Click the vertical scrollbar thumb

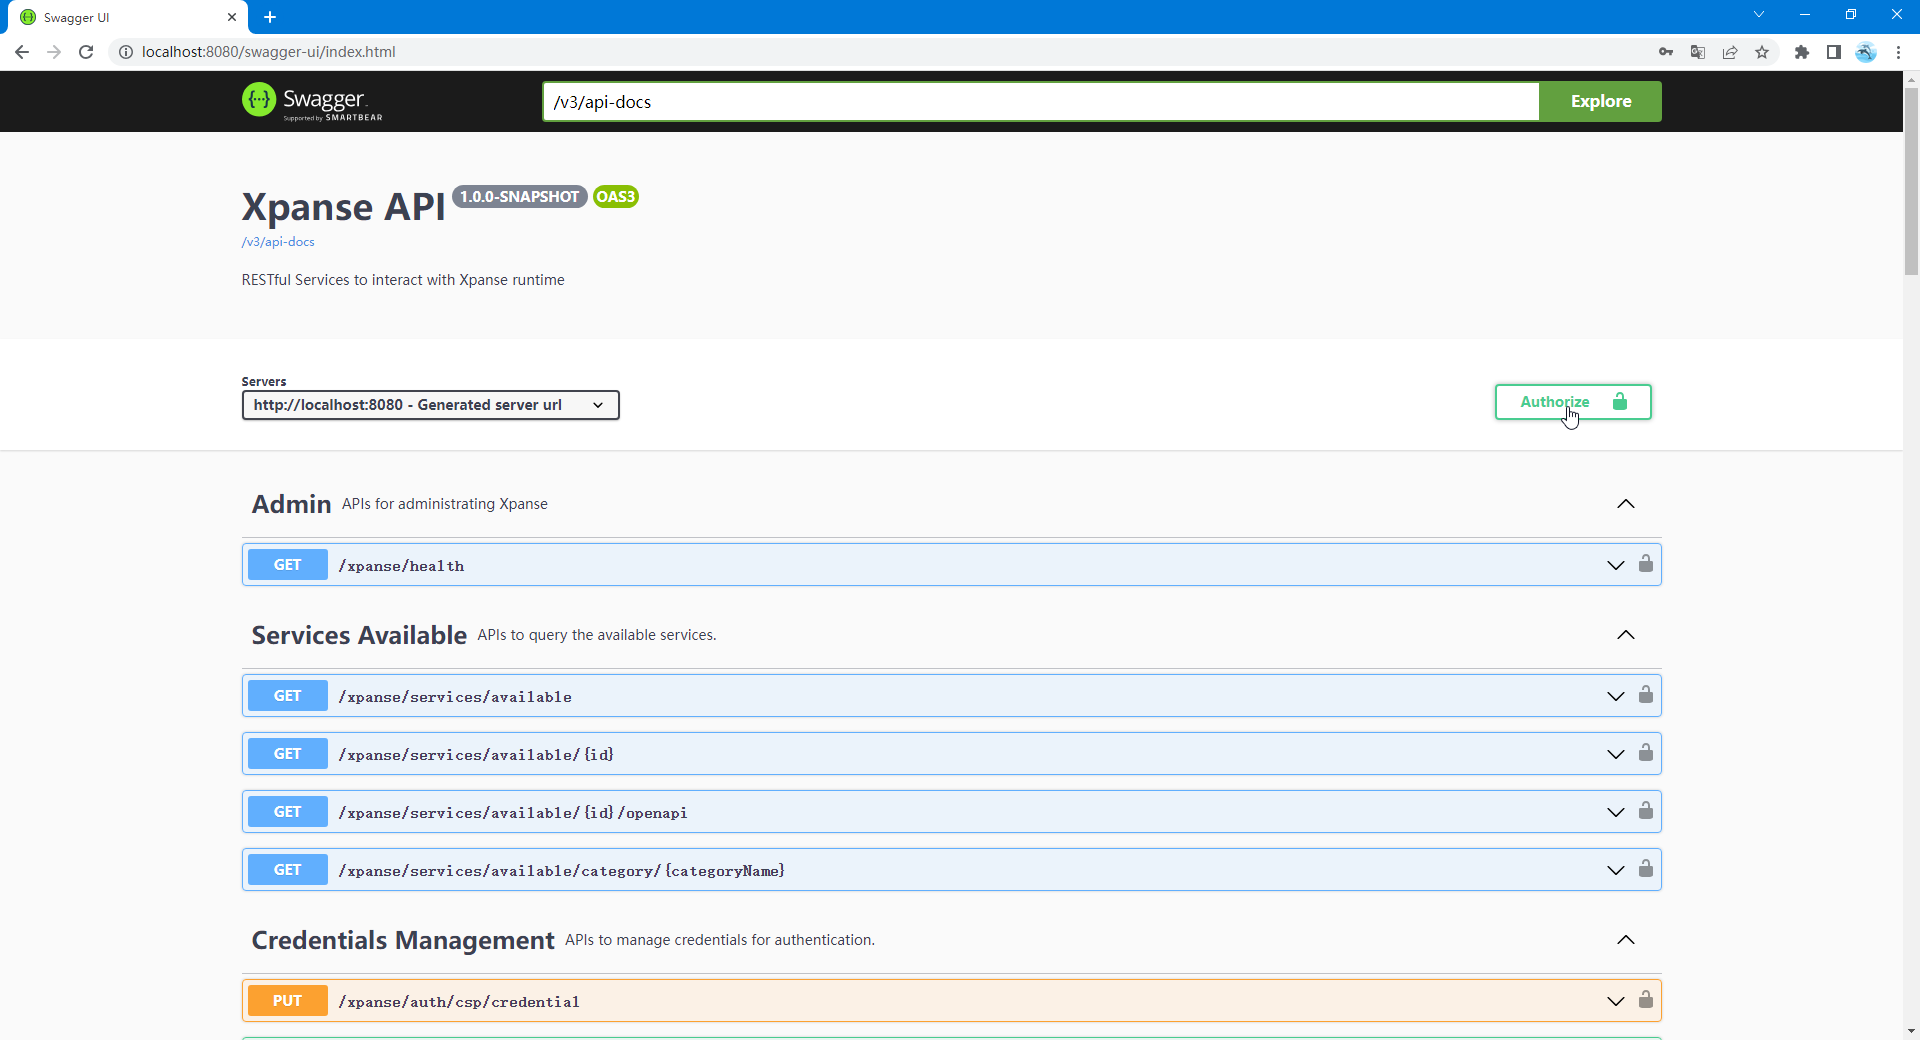coord(1911,180)
